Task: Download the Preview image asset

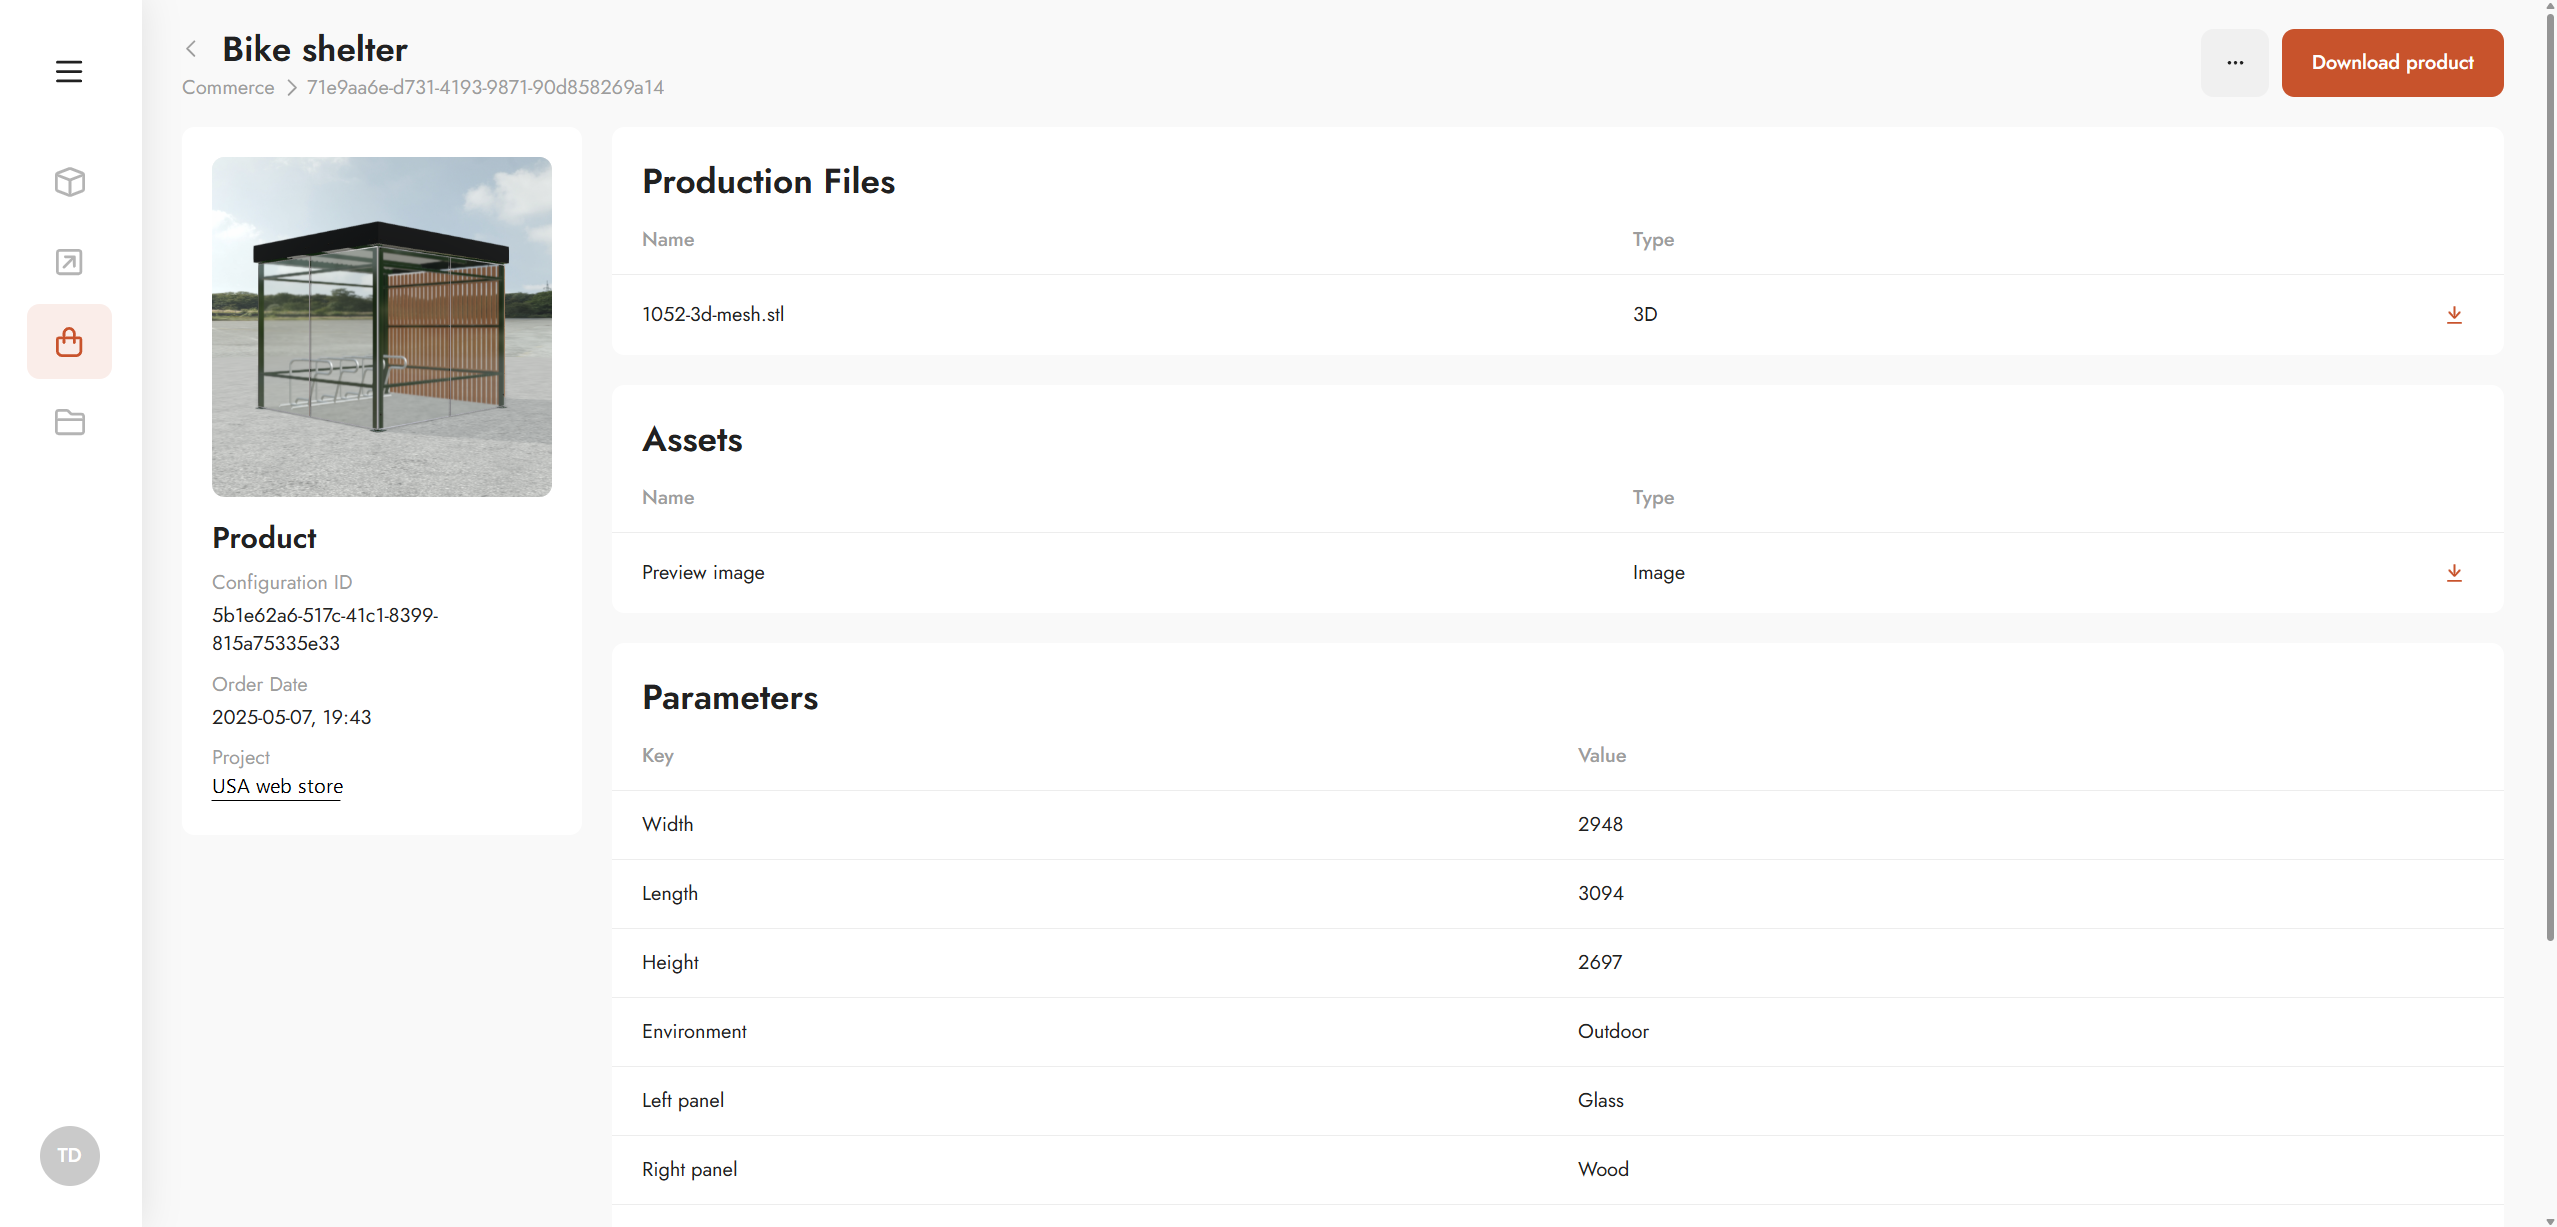Action: (2453, 573)
